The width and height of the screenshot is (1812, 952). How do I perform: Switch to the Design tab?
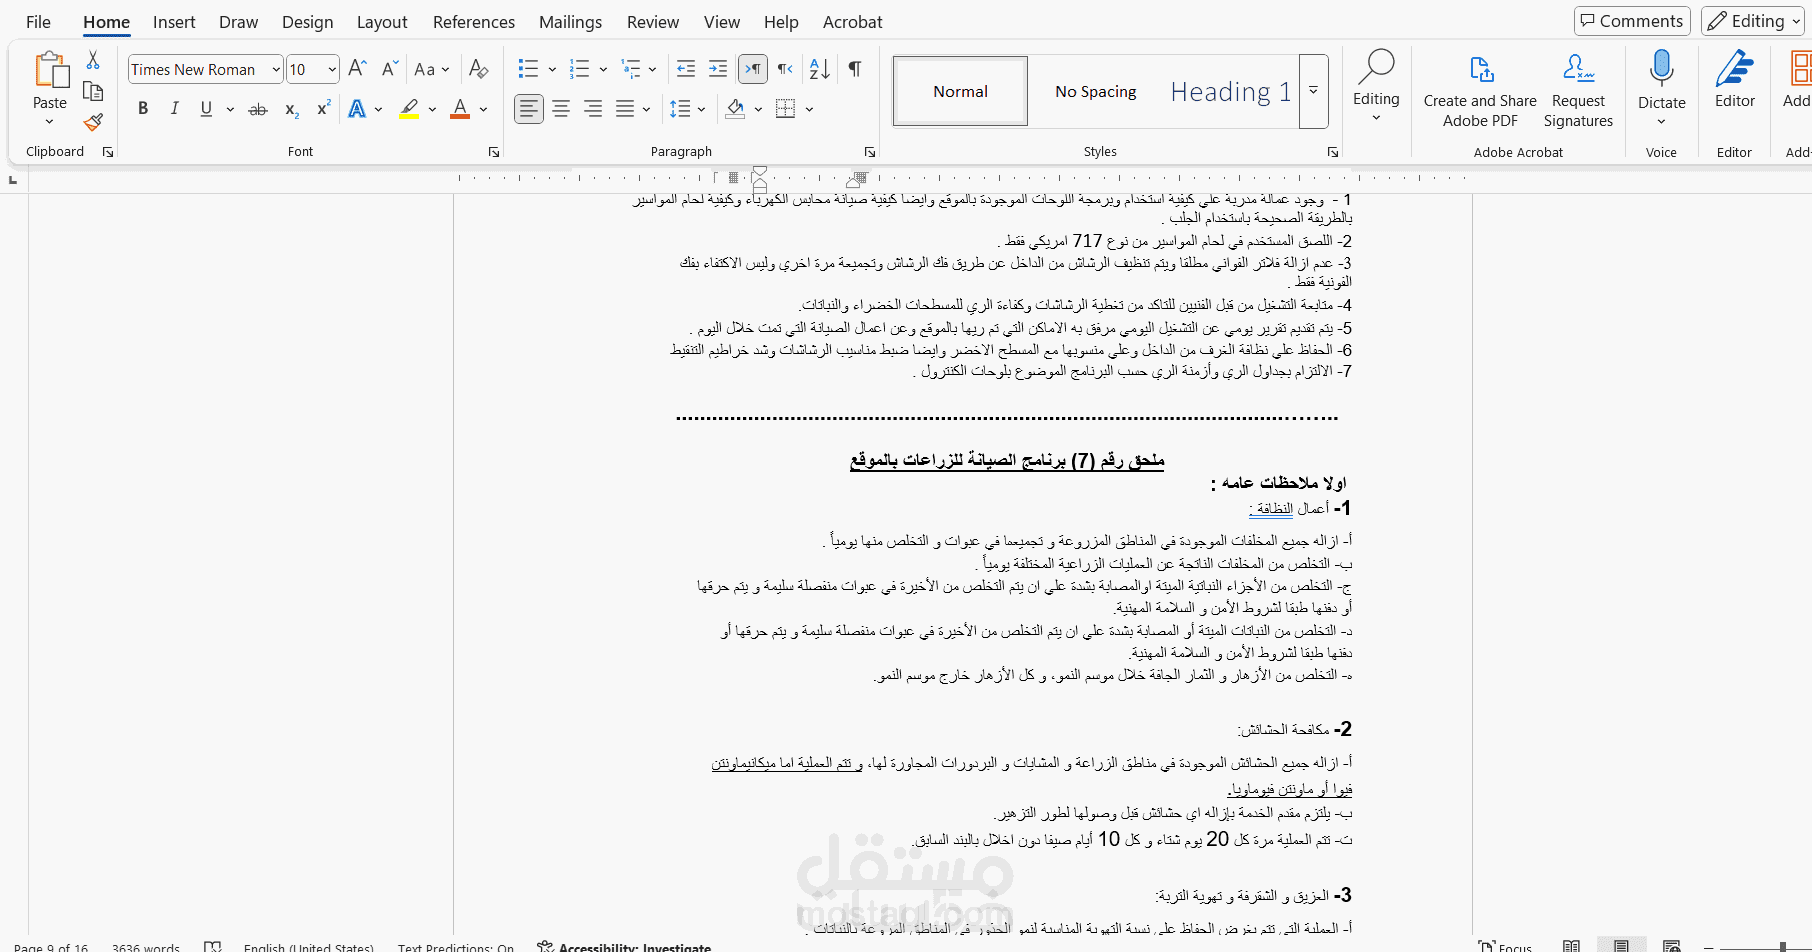(307, 22)
